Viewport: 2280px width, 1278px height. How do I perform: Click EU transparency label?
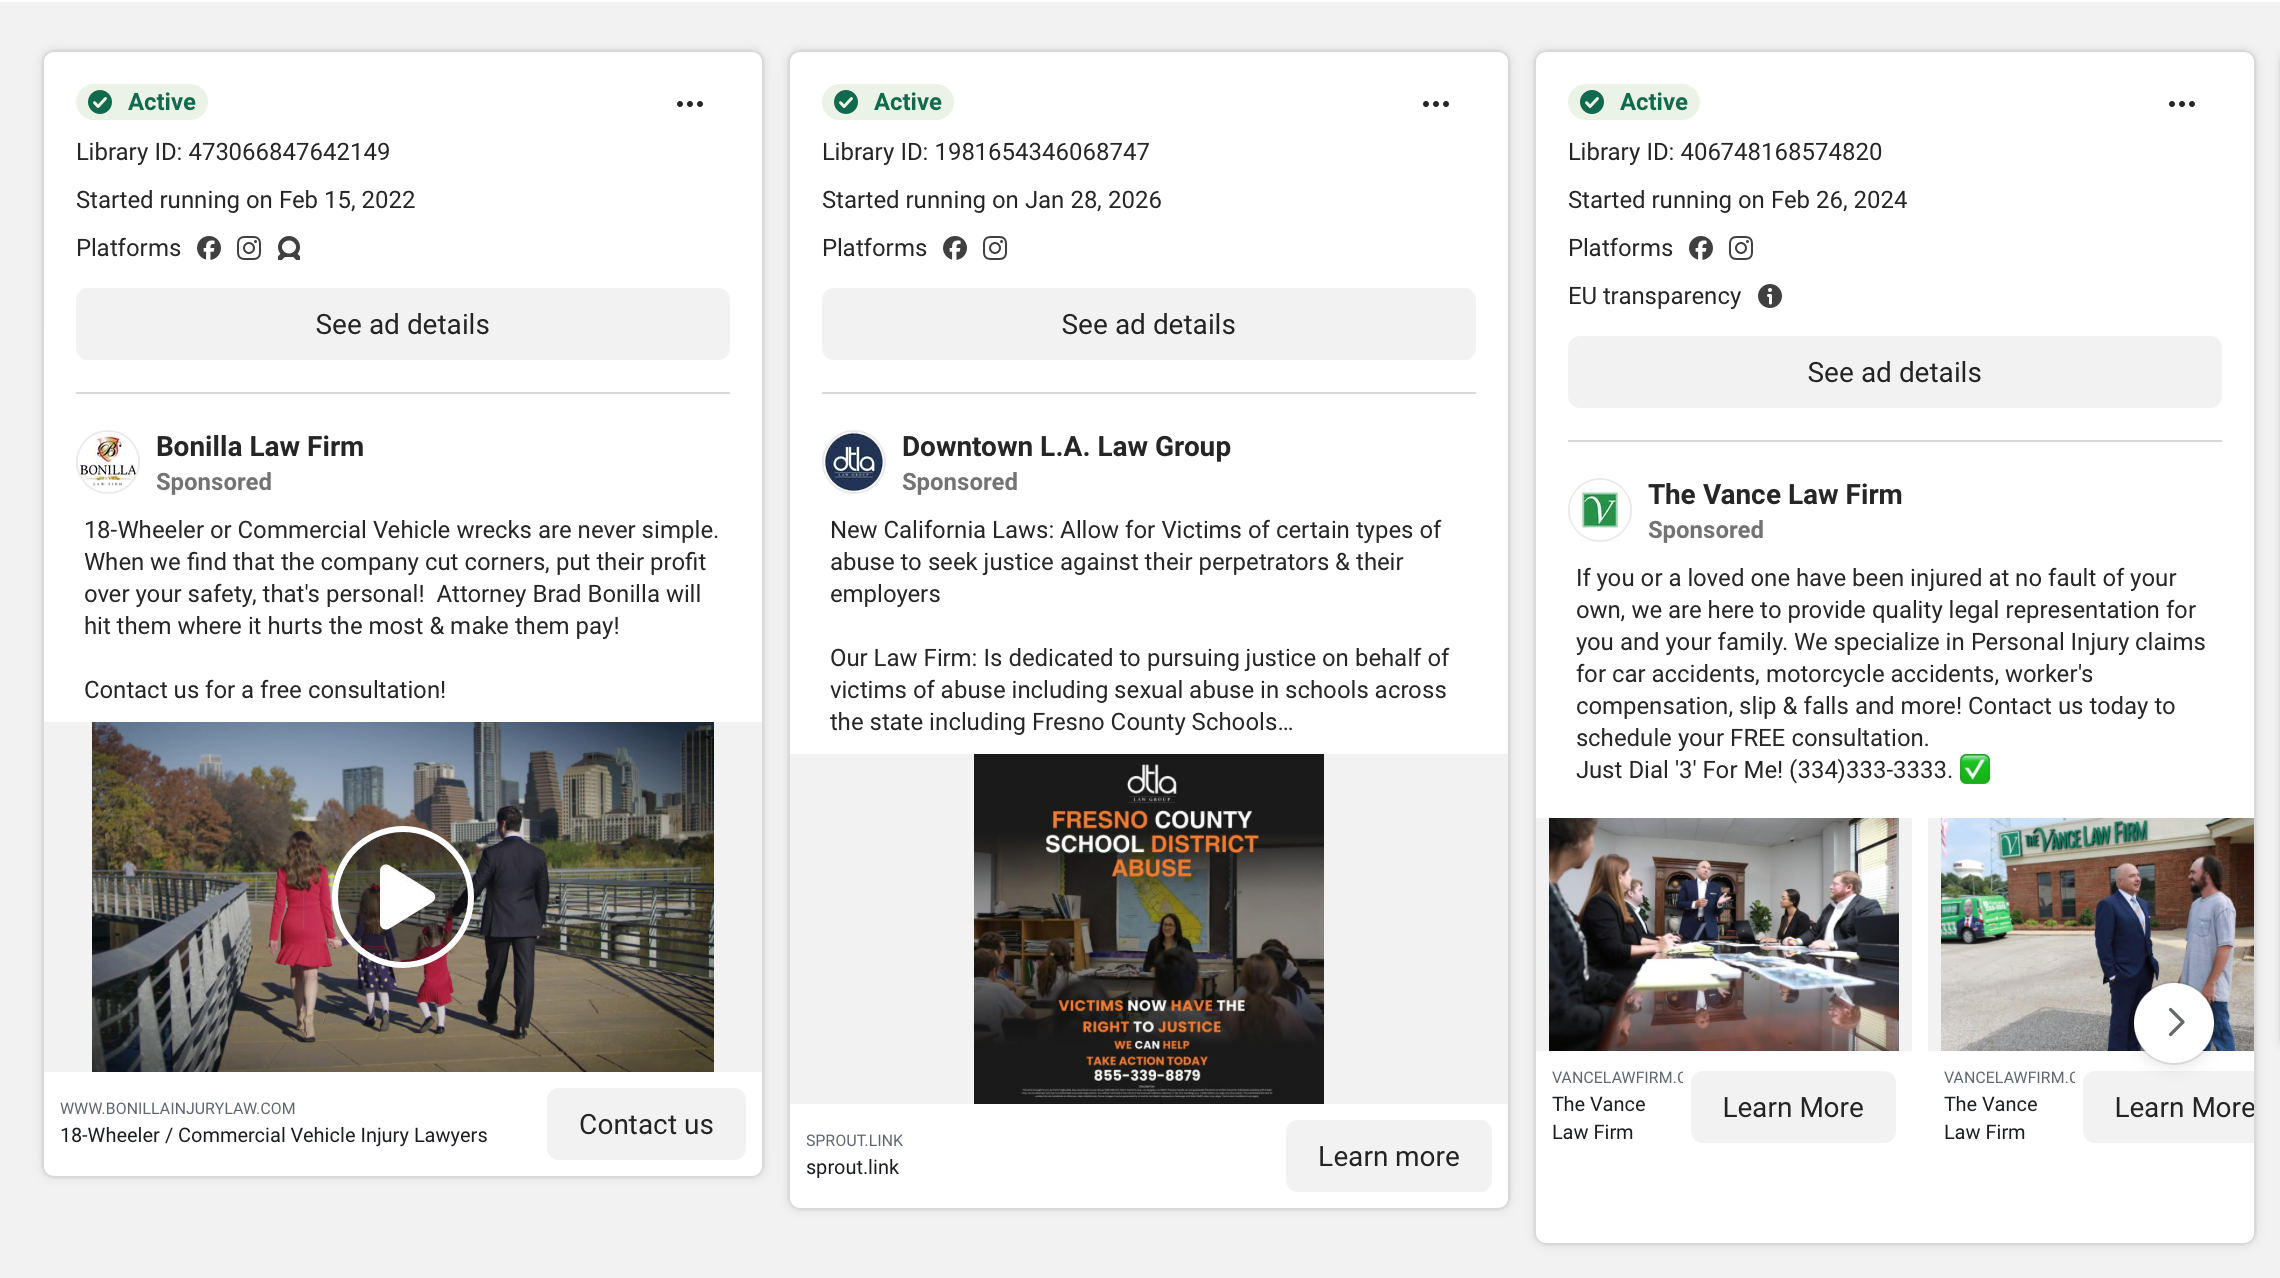click(1654, 296)
